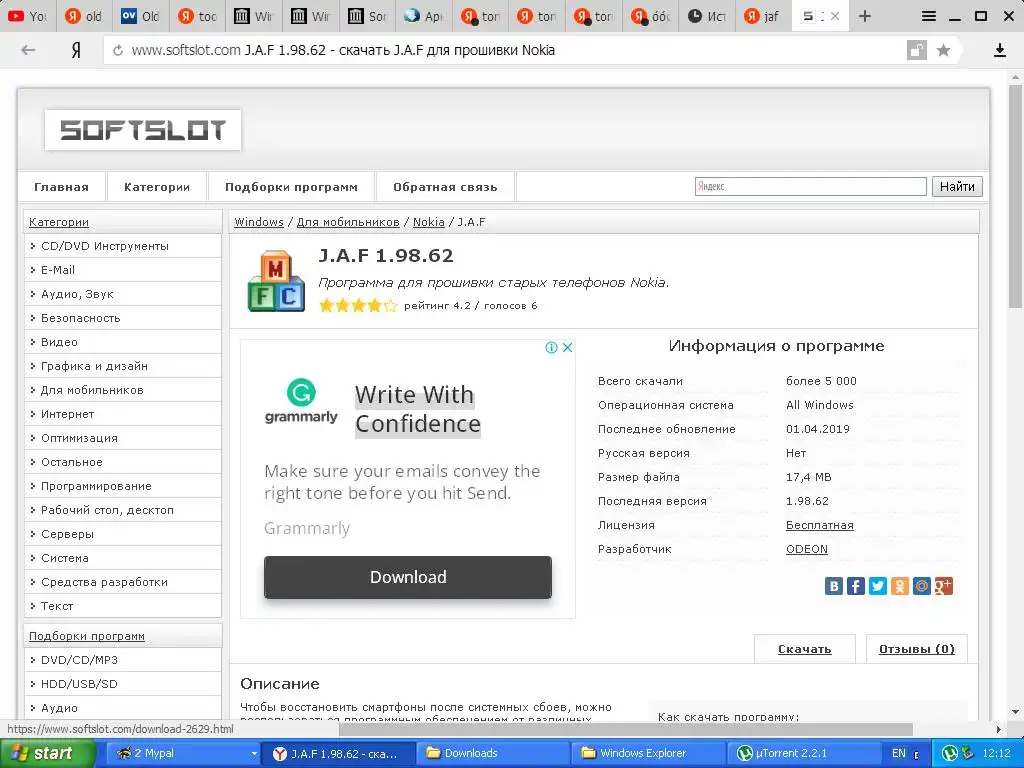Open Обратная связь menu item
This screenshot has width=1024, height=768.
[x=445, y=187]
